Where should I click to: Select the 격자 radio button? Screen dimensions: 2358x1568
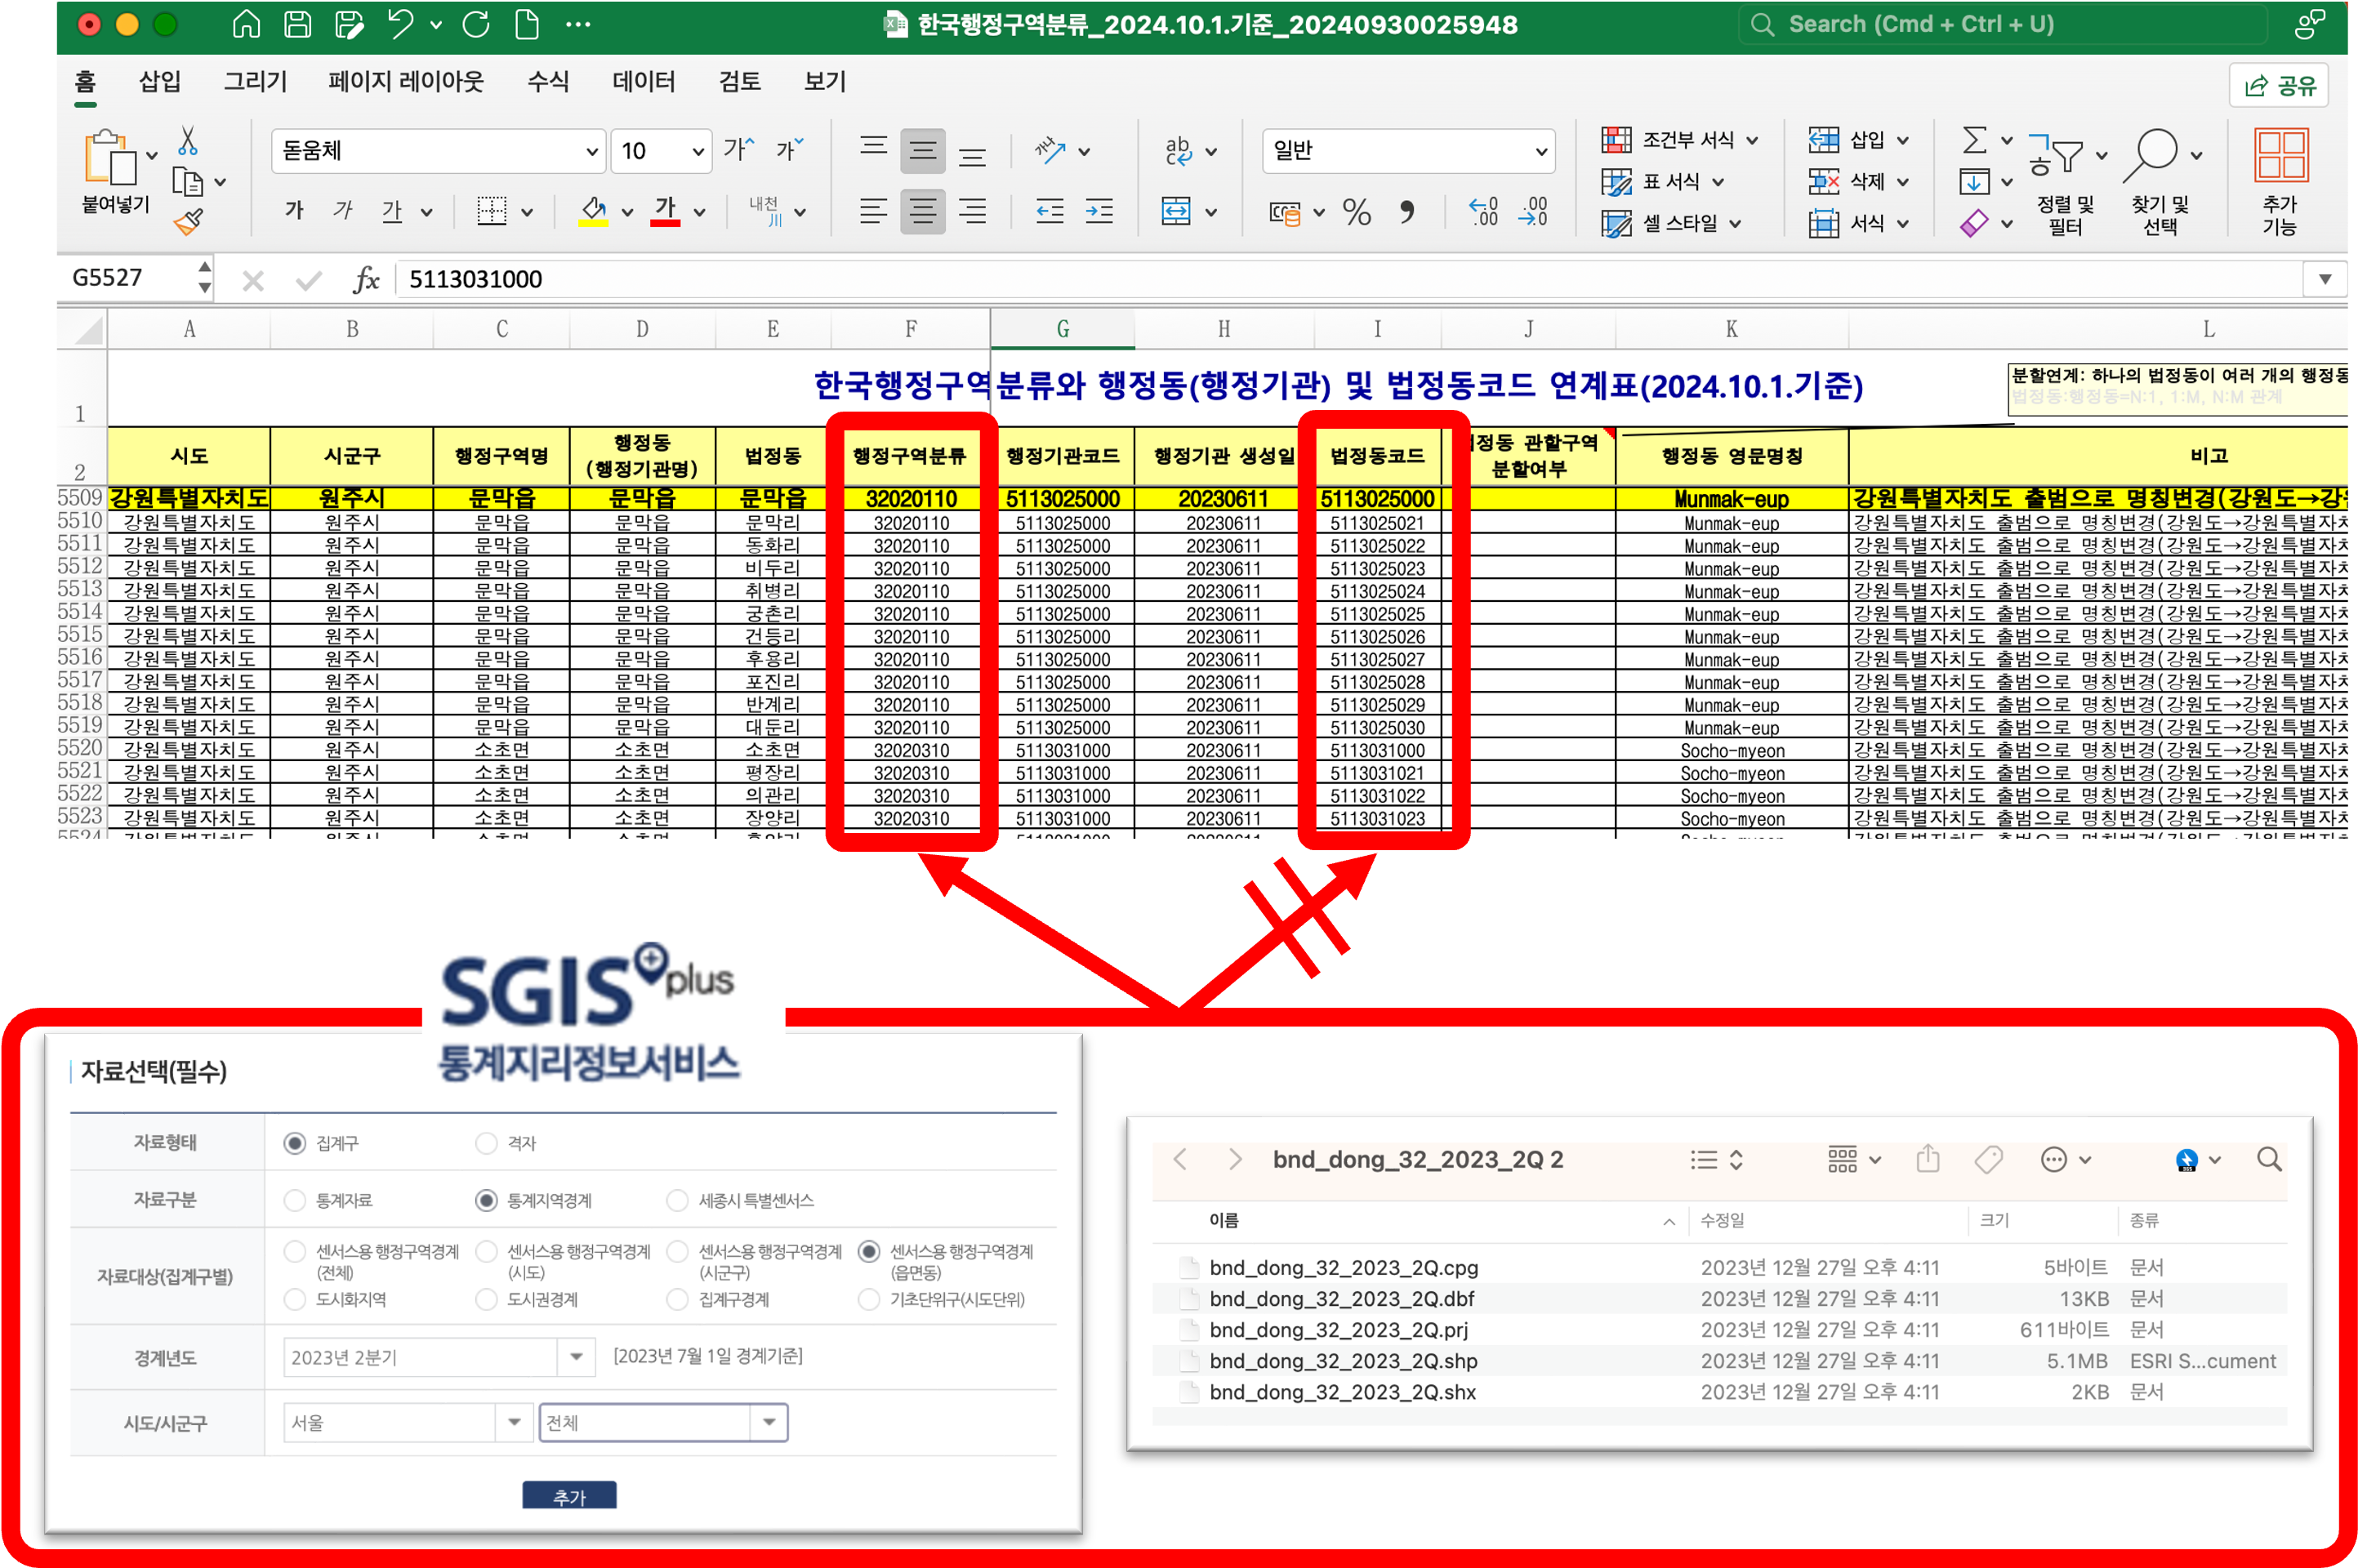(x=486, y=1143)
